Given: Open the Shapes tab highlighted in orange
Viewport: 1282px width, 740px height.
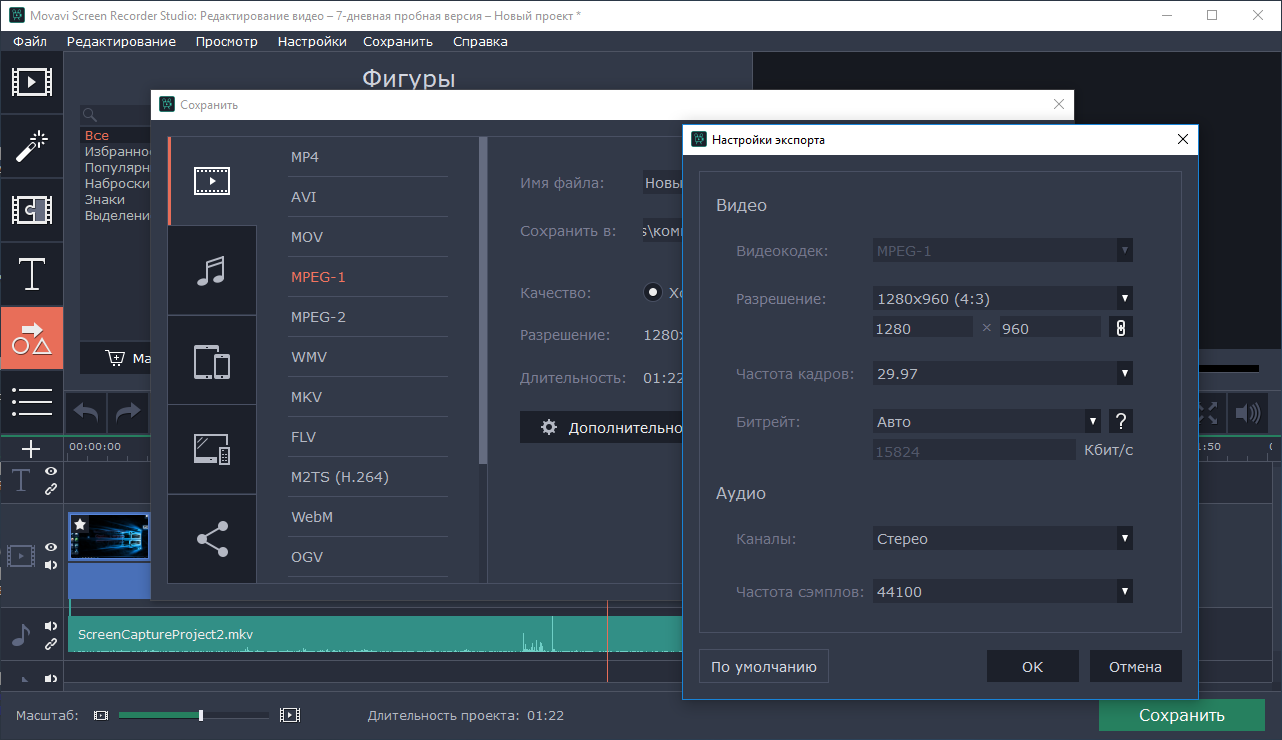Looking at the screenshot, I should click(x=31, y=338).
